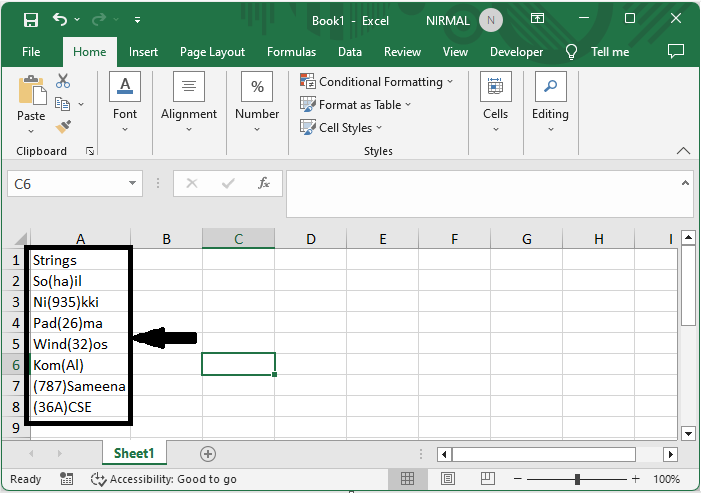Click vertical scrollbar up arrow
This screenshot has height=493, width=701.
(x=688, y=237)
